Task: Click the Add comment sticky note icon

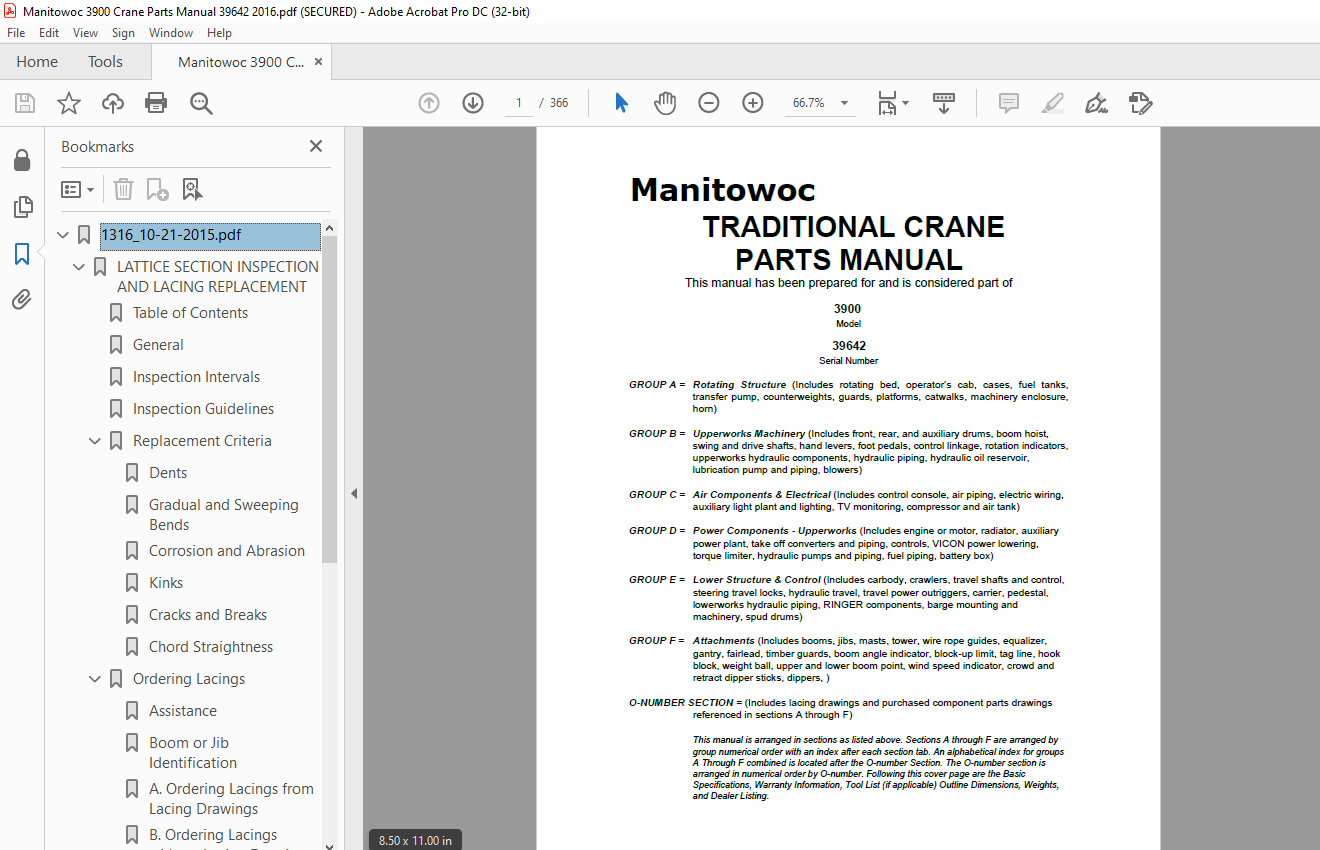Action: coord(1009,103)
